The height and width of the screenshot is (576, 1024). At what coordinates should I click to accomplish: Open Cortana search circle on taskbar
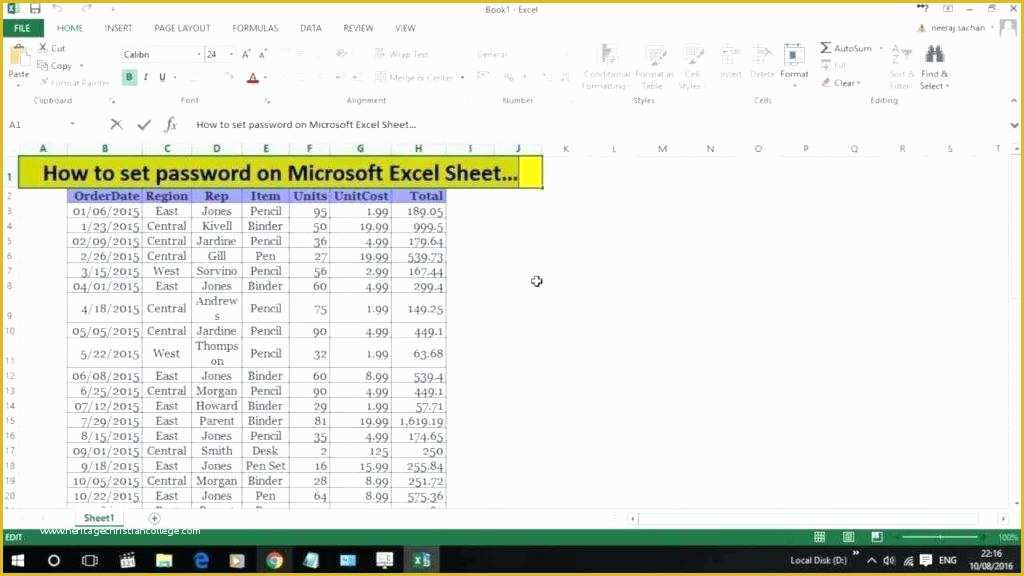[x=54, y=560]
